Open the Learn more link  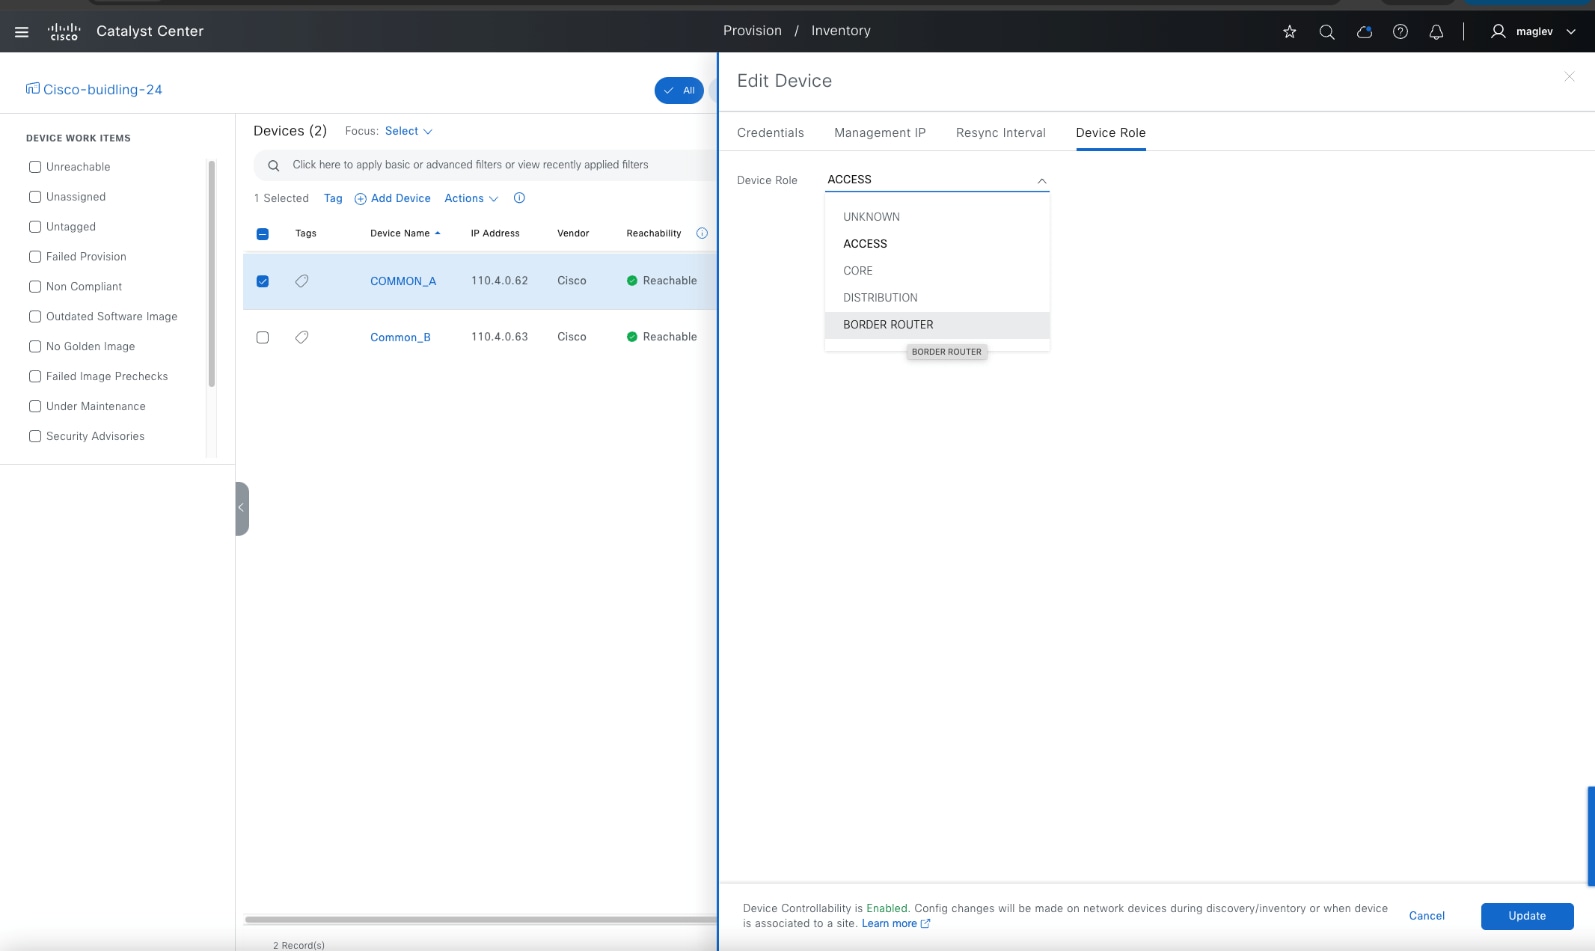(889, 924)
